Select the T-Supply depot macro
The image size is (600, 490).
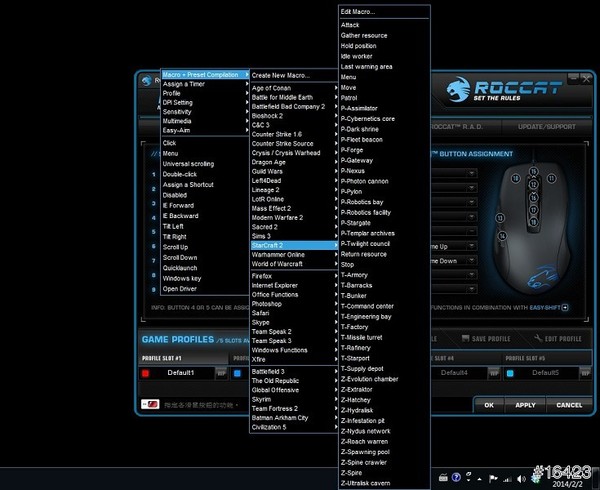tap(384, 369)
